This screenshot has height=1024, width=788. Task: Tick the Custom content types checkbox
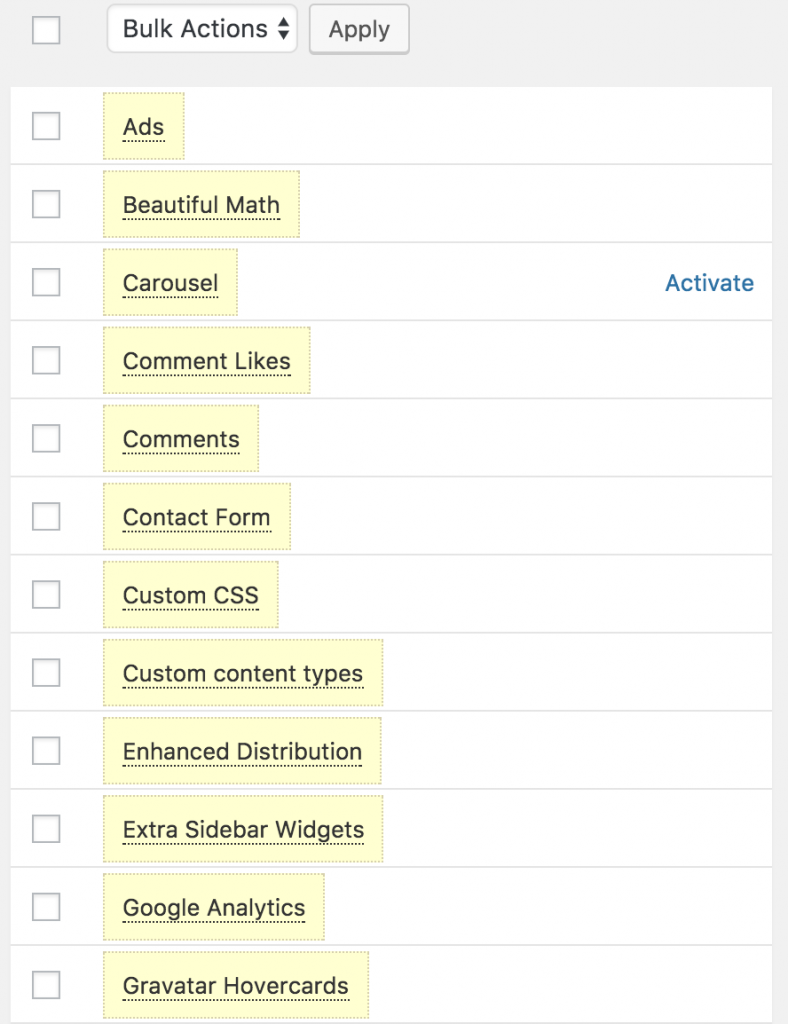[x=46, y=673]
